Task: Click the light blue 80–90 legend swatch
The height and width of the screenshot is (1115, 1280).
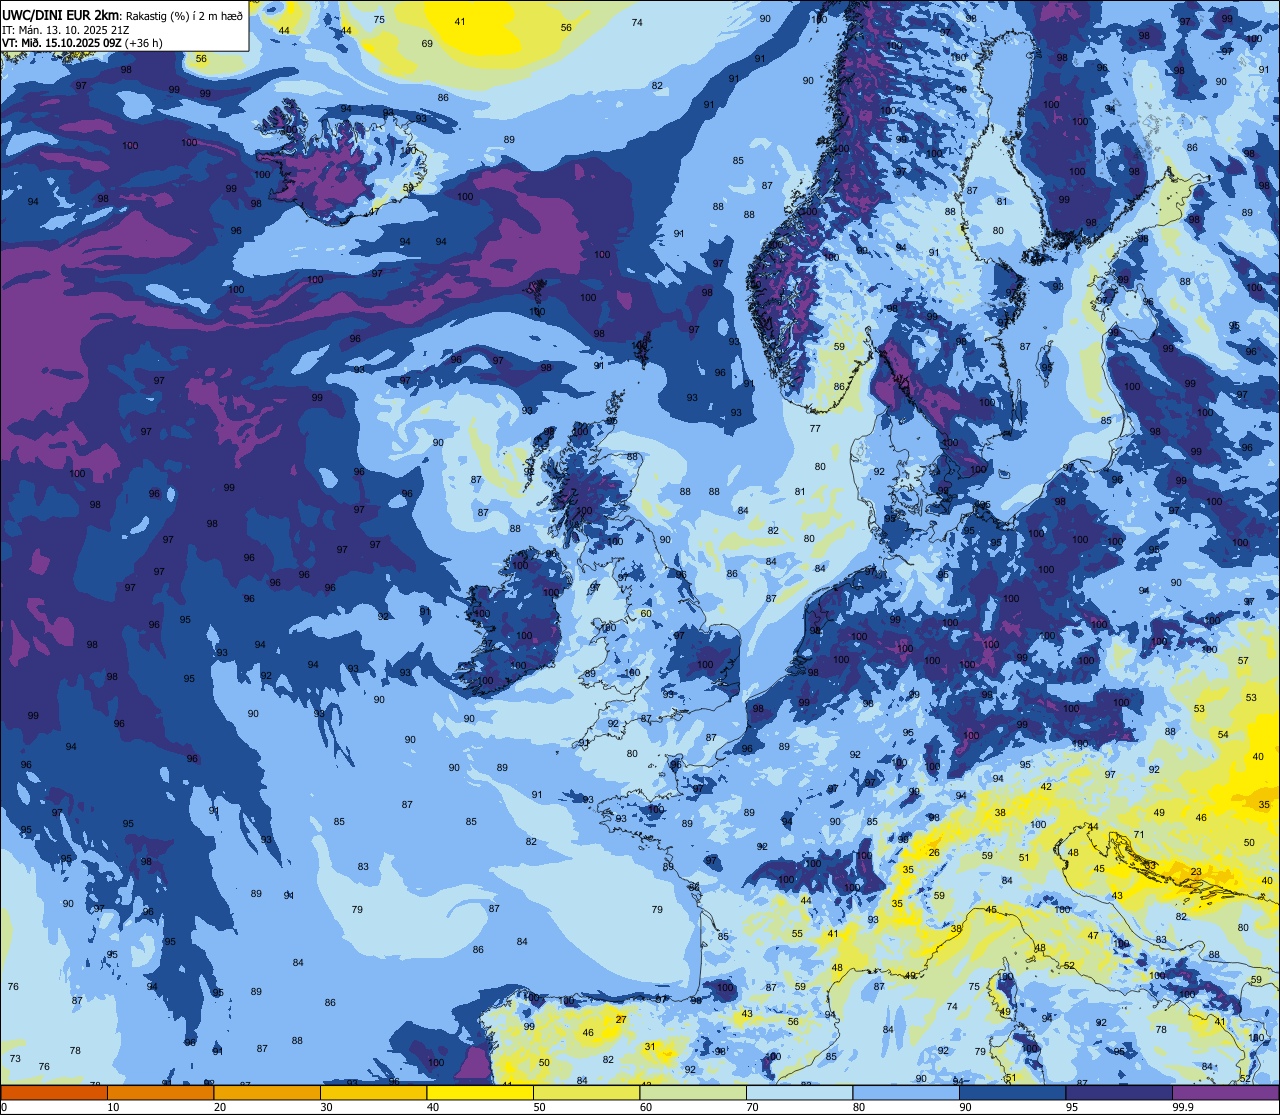Action: click(x=906, y=1092)
